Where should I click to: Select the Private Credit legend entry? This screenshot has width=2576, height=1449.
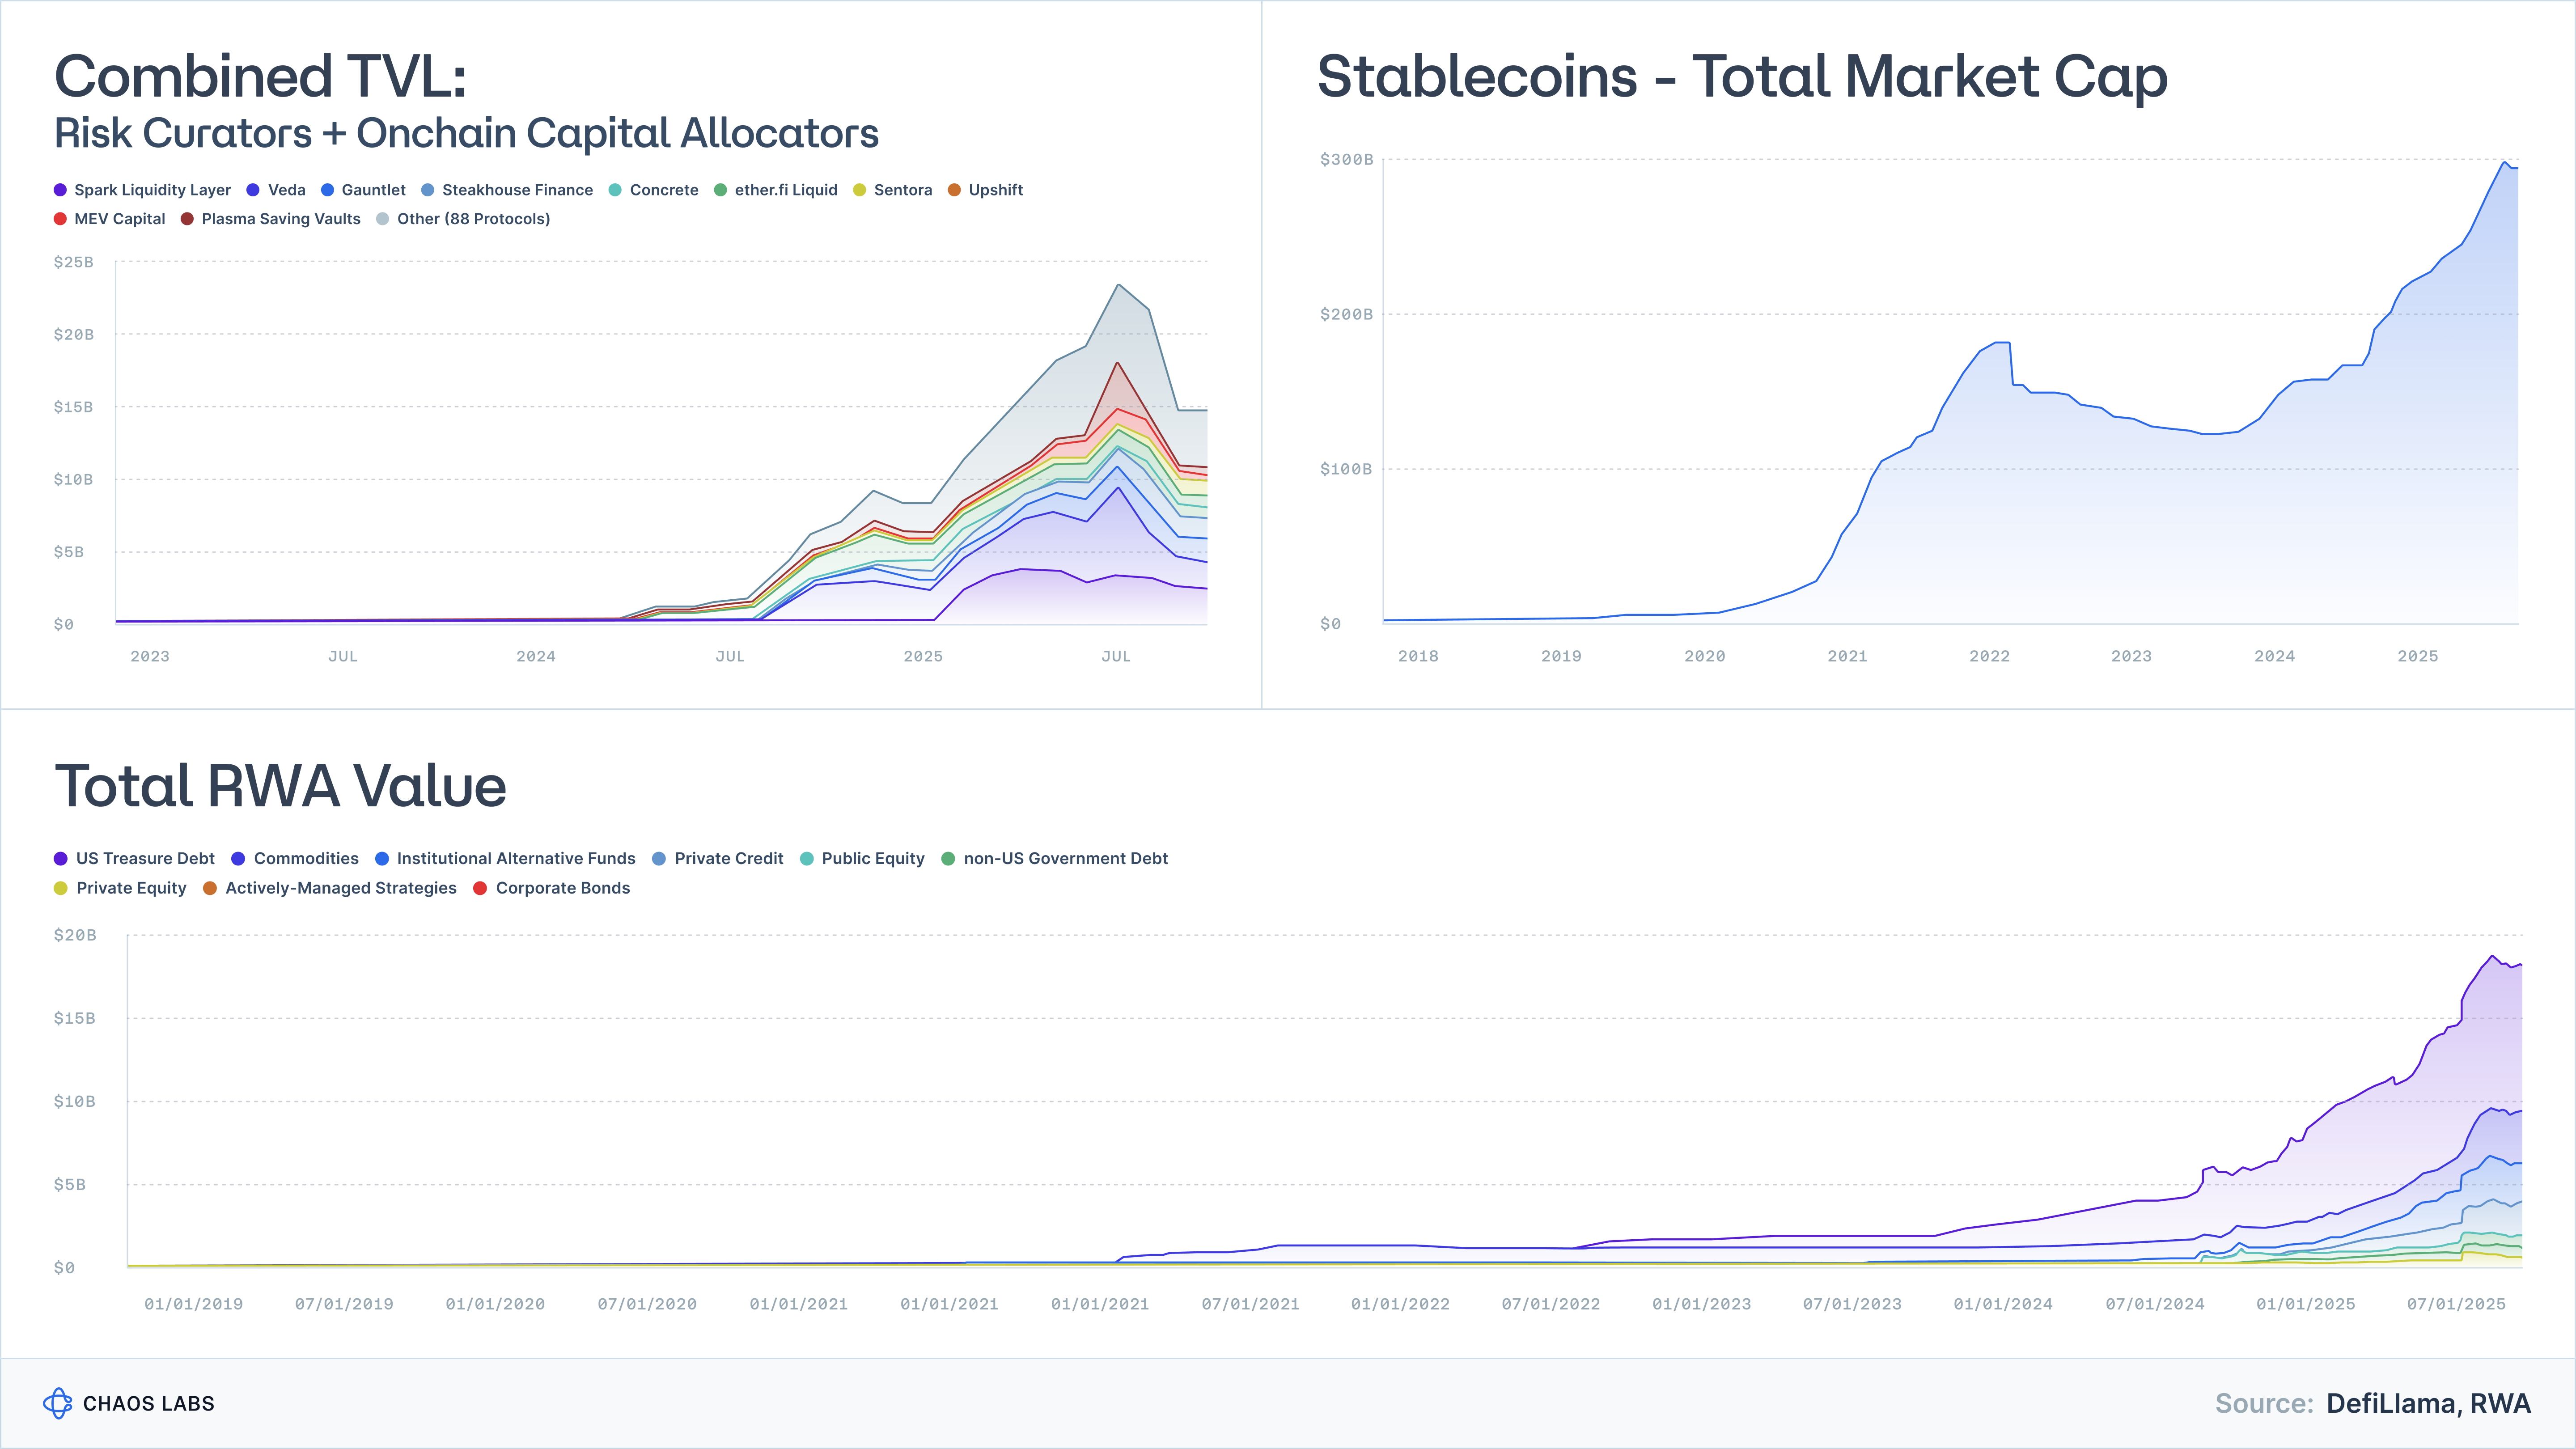tap(659, 859)
